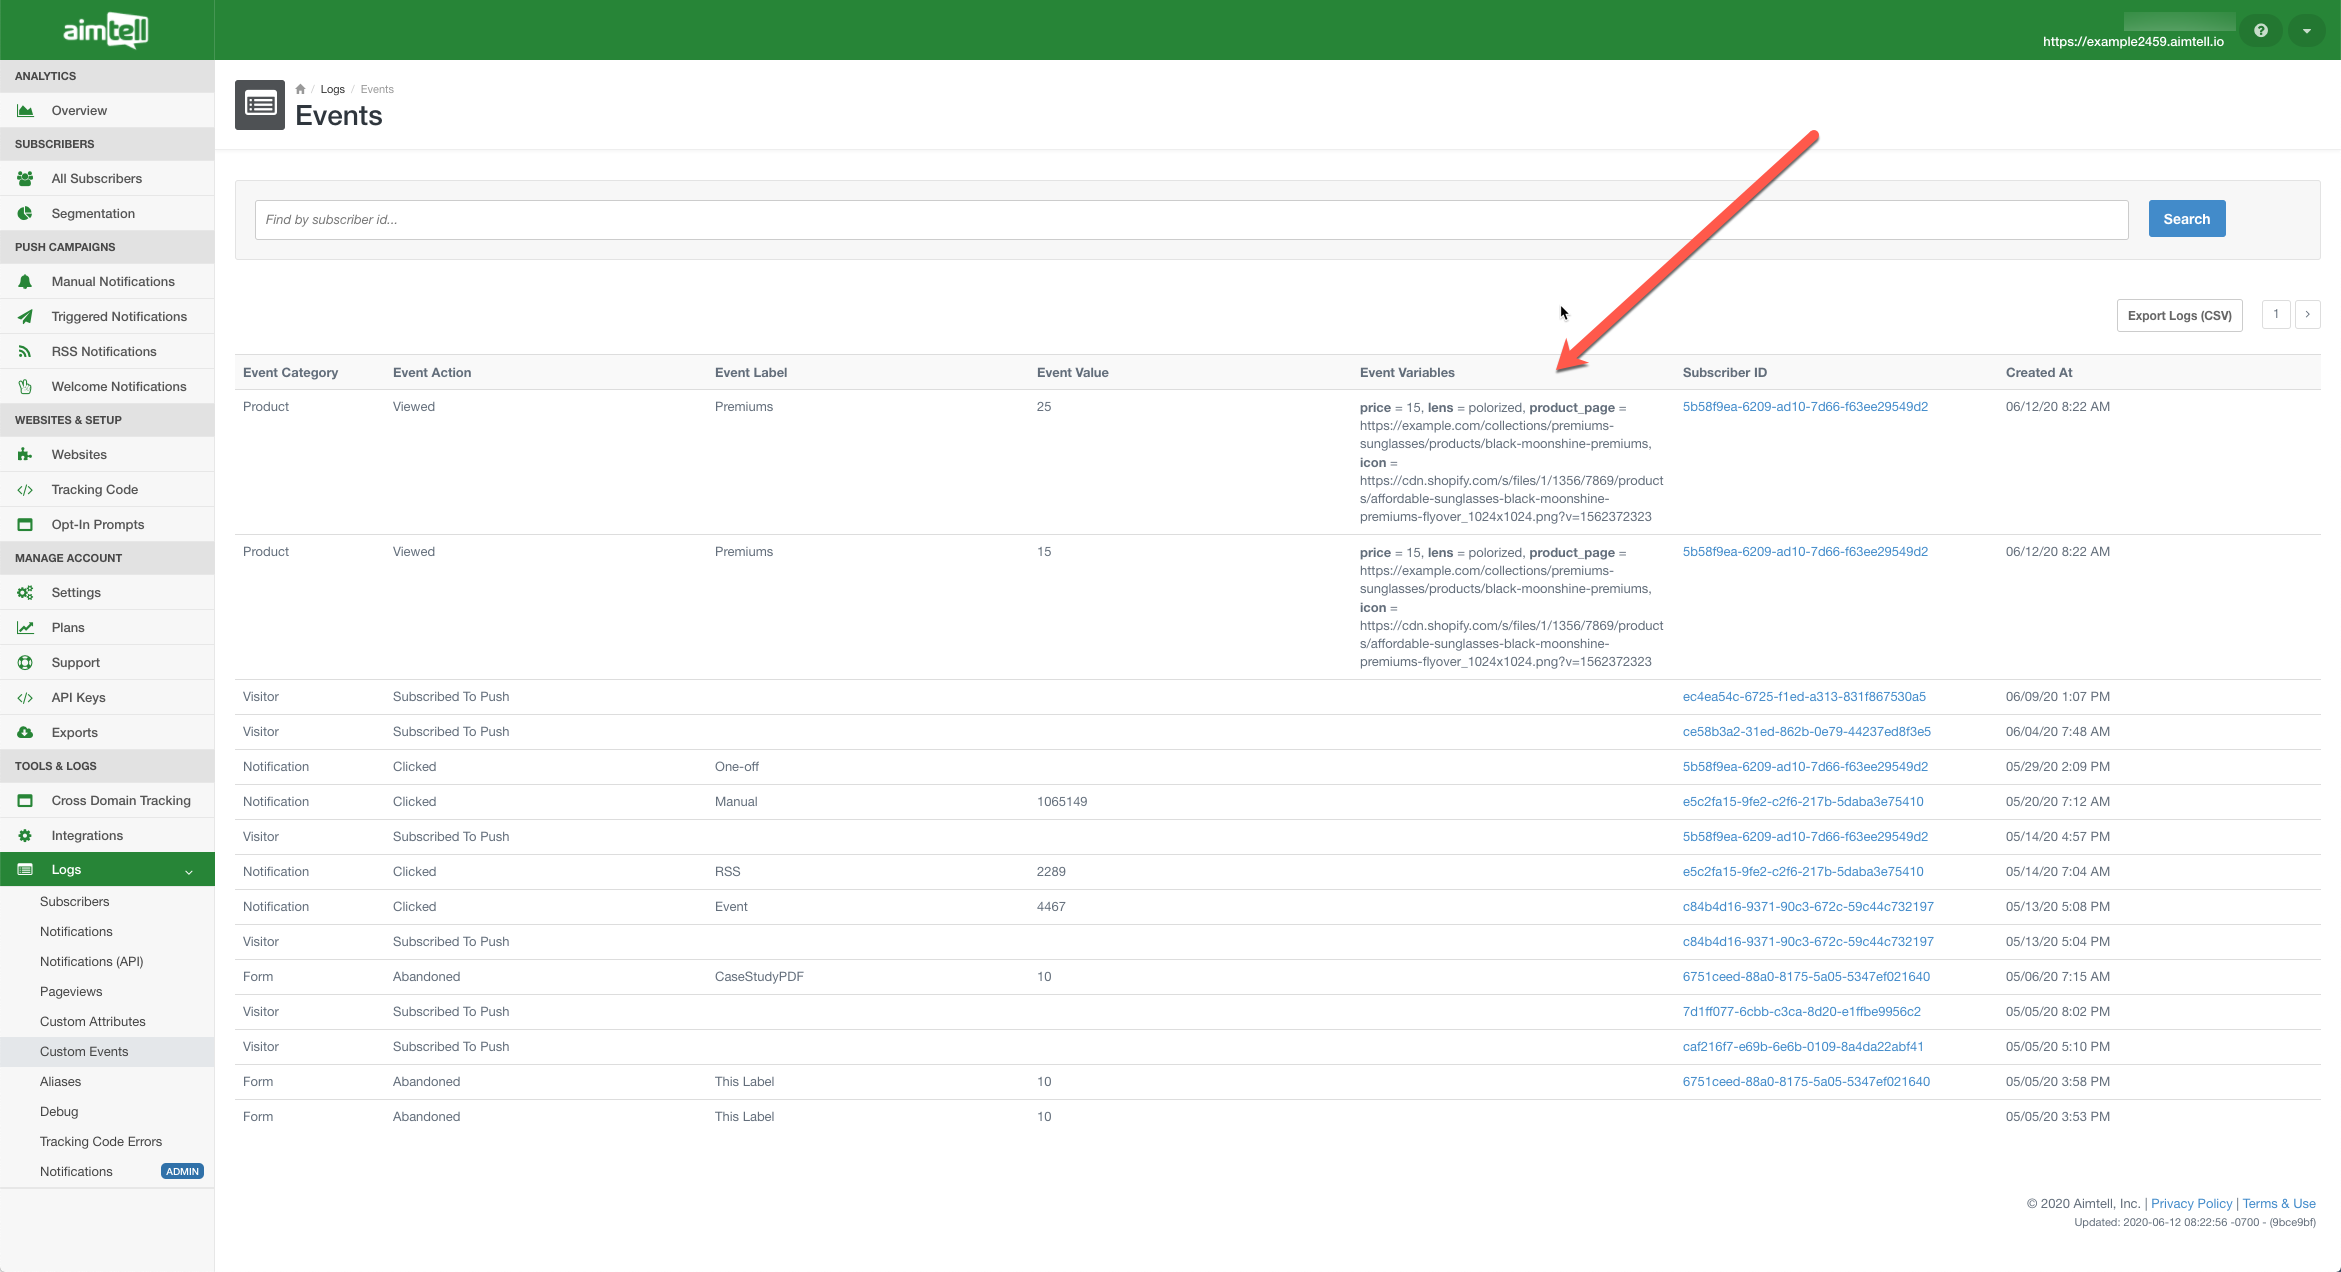This screenshot has height=1272, width=2341.
Task: Click the help question mark icon
Action: click(x=2260, y=30)
